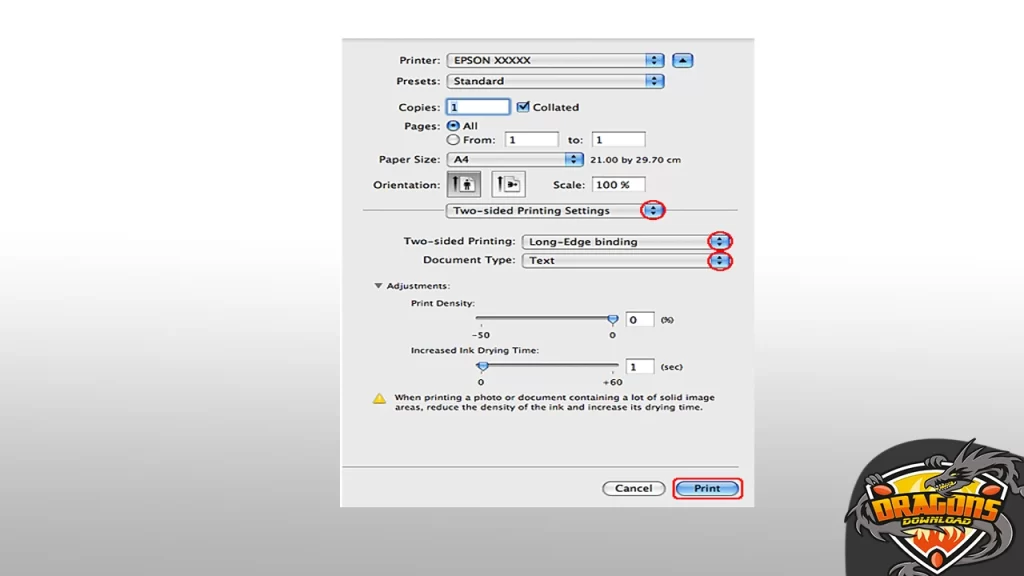Viewport: 1024px width, 576px height.
Task: Click the Copies input field
Action: 478,107
